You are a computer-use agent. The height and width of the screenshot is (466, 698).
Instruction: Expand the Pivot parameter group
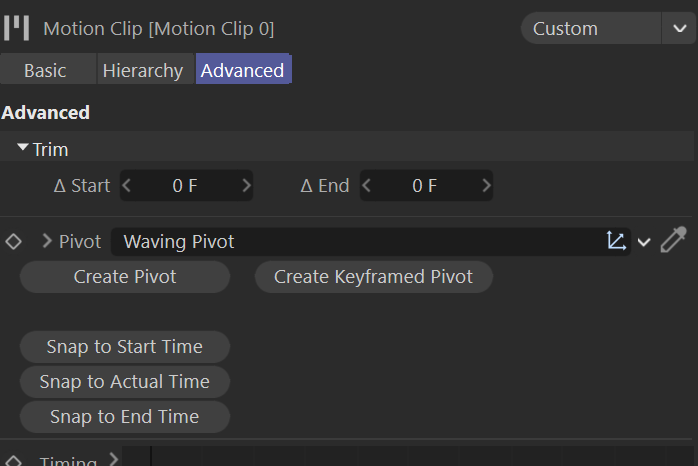pos(46,241)
